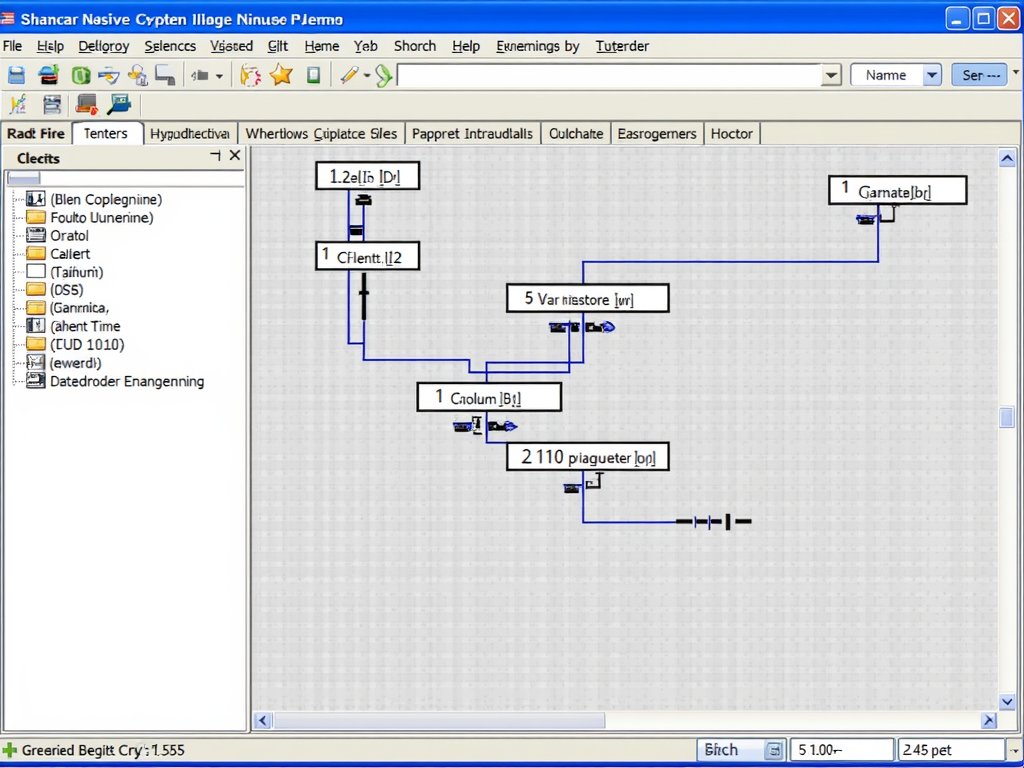The height and width of the screenshot is (768, 1024).
Task: Click the Ser --- button
Action: (980, 75)
